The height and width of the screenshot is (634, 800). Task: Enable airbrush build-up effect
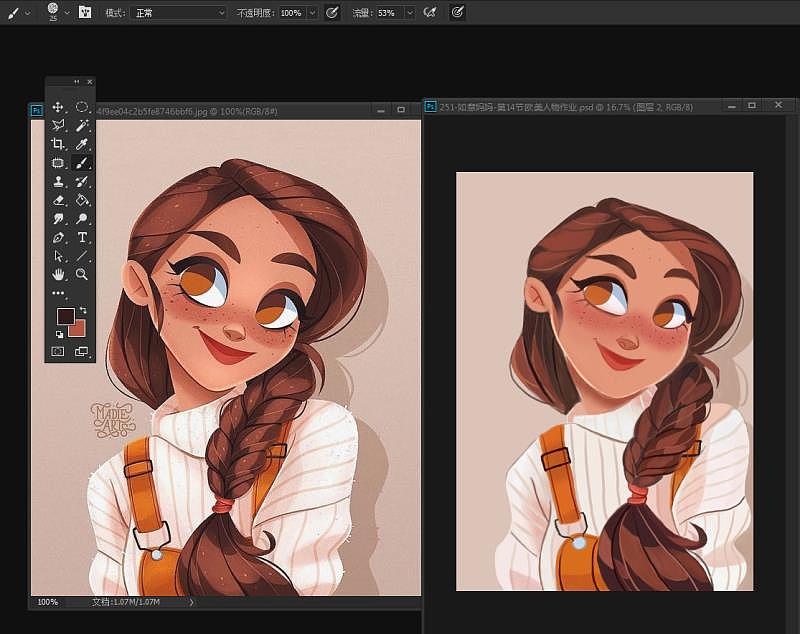(x=430, y=12)
